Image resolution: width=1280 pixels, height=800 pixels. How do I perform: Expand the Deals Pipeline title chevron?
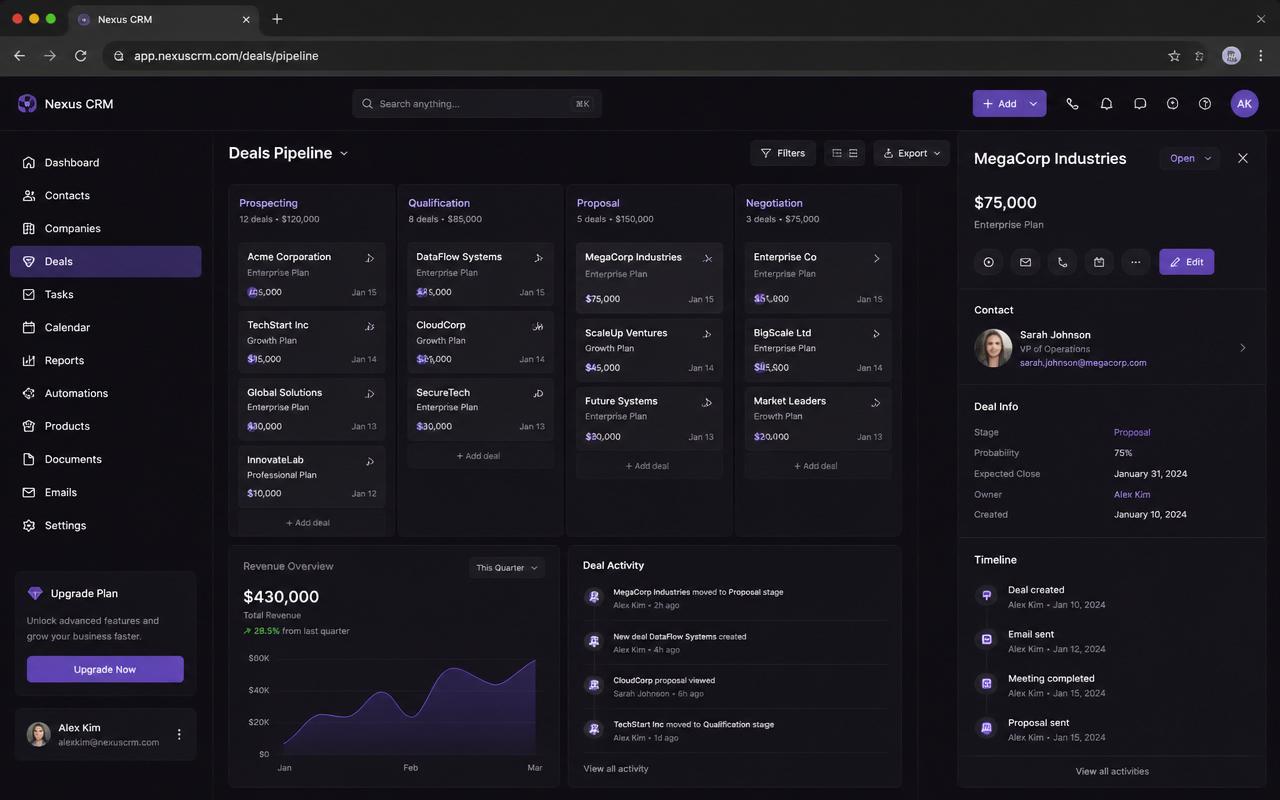[344, 153]
